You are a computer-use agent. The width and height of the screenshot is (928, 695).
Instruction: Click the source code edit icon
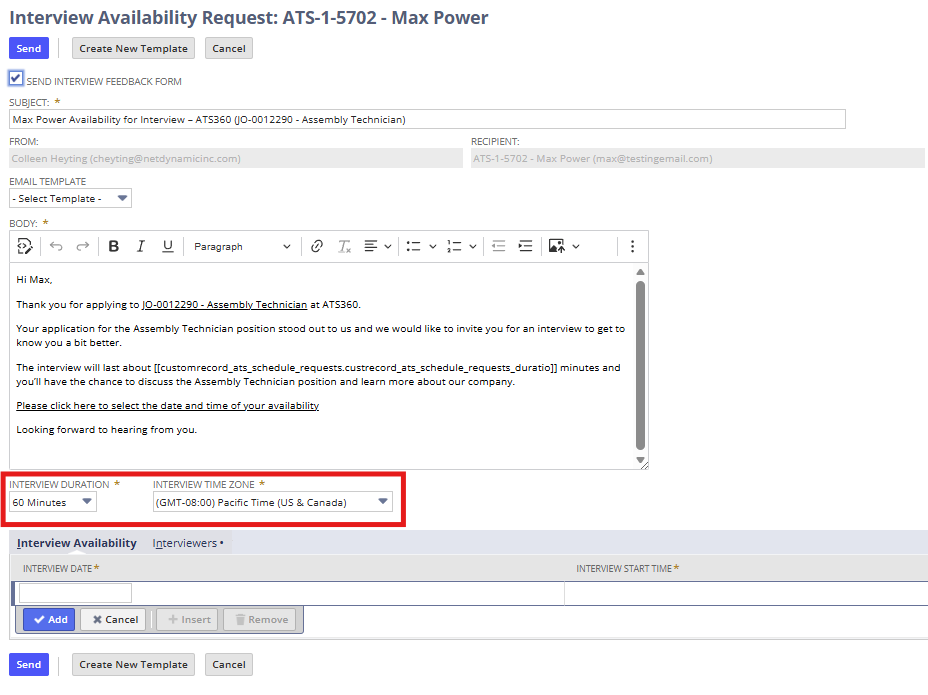[x=25, y=246]
